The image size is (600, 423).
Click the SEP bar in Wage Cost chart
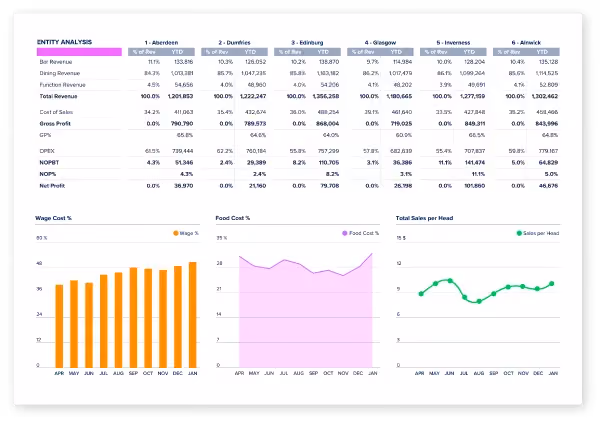coord(133,318)
